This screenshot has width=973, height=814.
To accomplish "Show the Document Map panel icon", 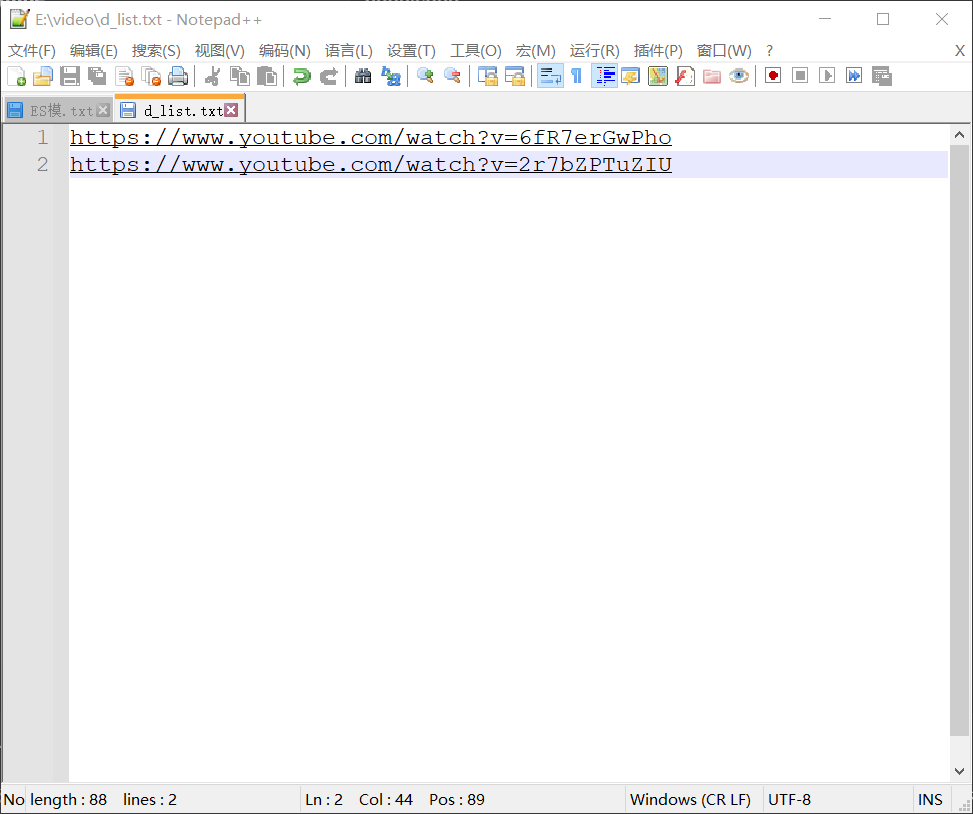I will pyautogui.click(x=658, y=76).
